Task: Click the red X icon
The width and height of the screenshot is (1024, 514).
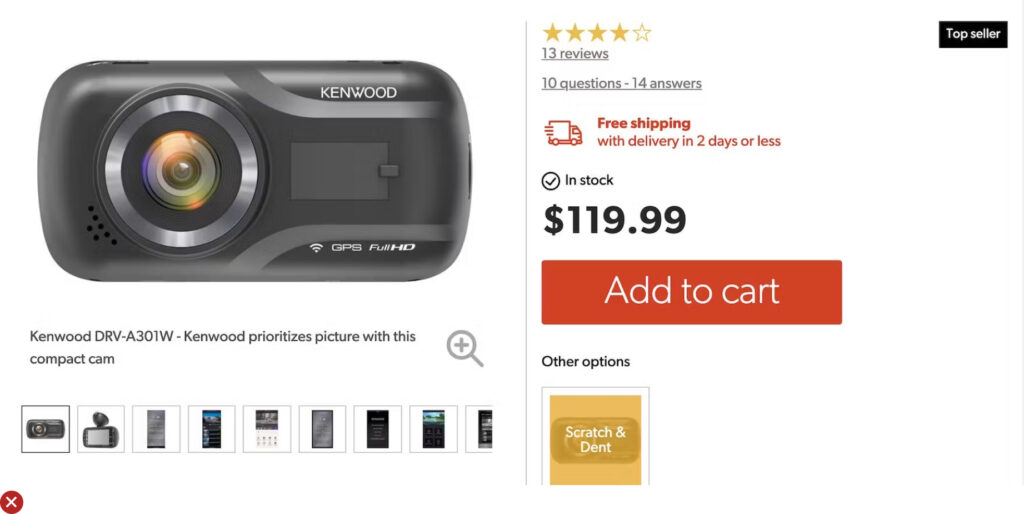Action: coord(11,502)
